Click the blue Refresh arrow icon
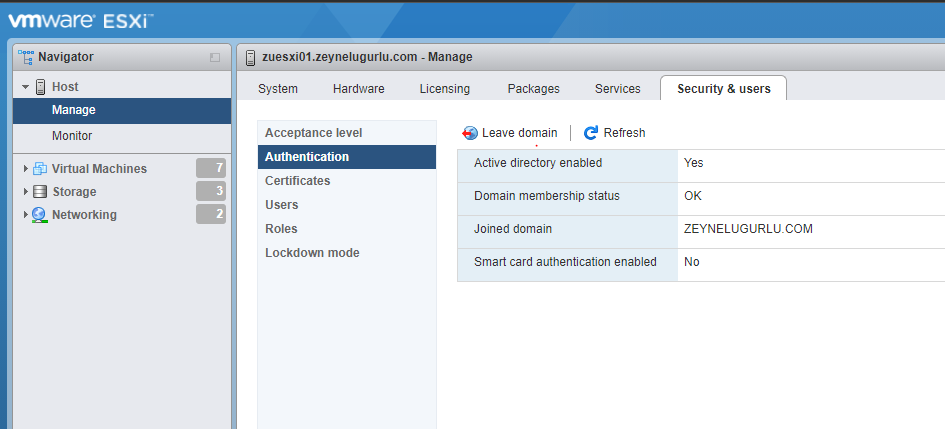The width and height of the screenshot is (945, 429). coord(591,133)
